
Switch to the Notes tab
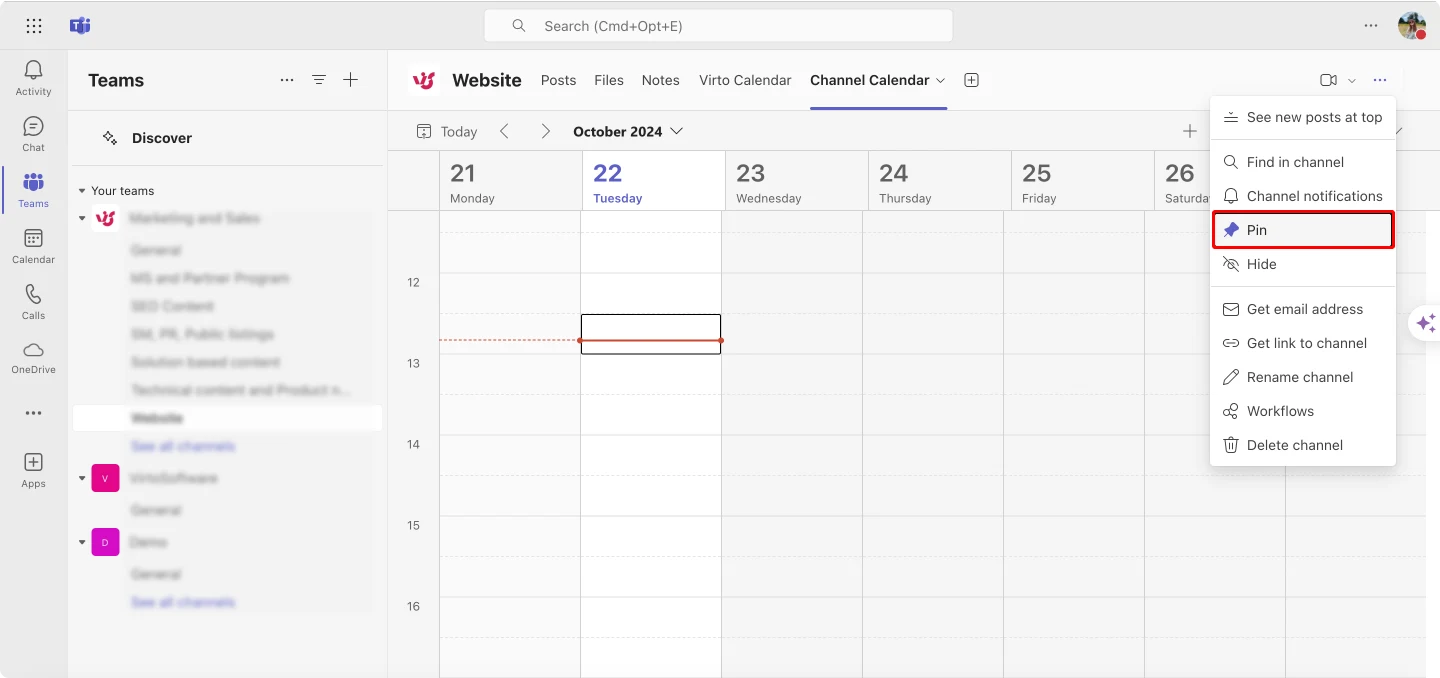661,80
